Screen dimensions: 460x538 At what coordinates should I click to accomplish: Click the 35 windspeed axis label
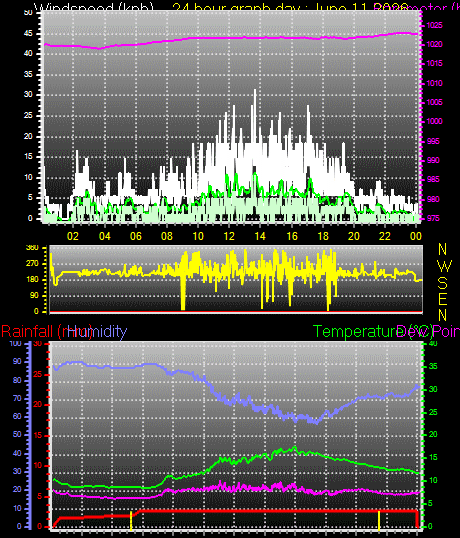pos(28,74)
